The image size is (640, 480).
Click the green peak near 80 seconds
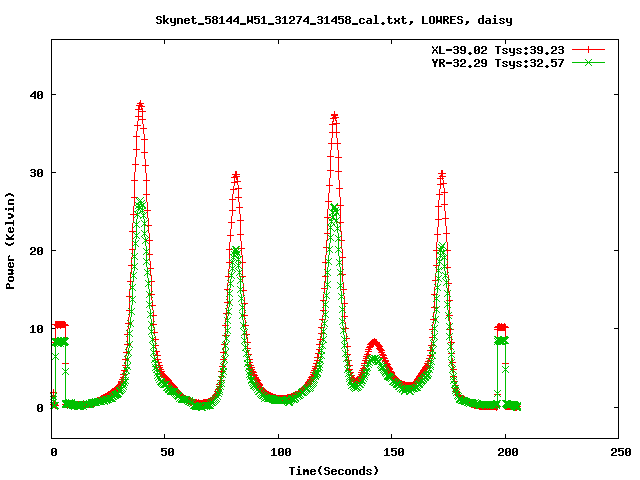[236, 251]
